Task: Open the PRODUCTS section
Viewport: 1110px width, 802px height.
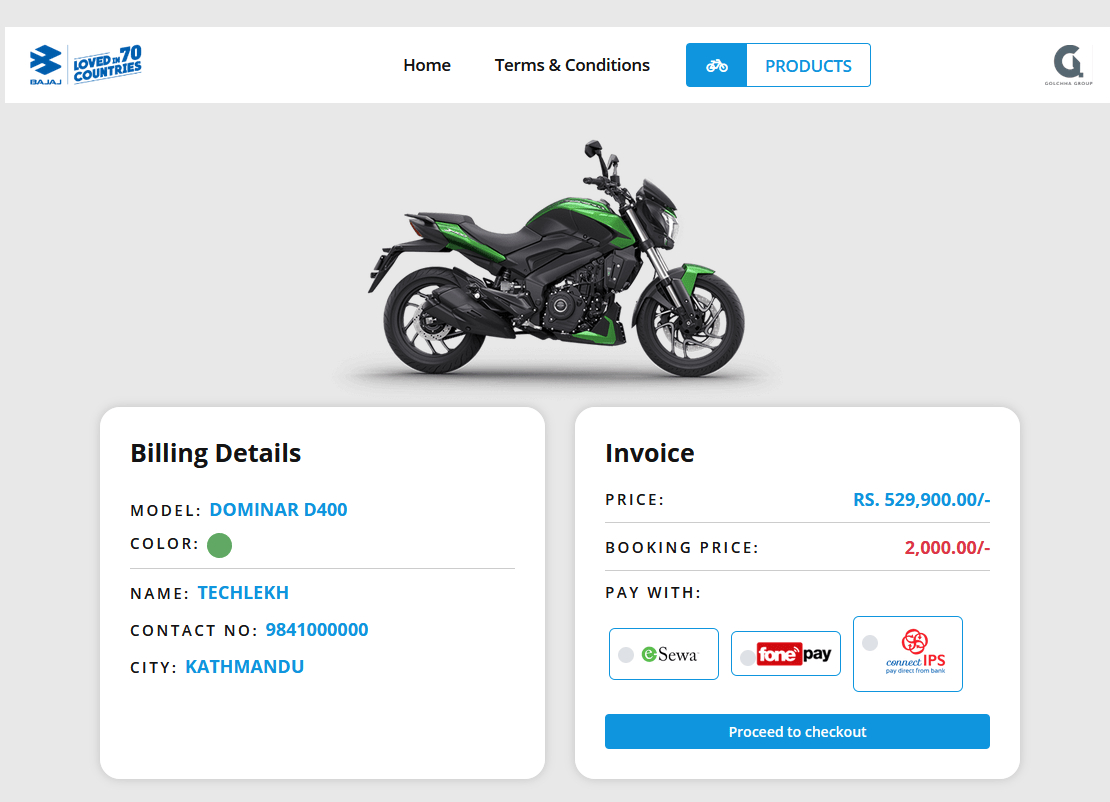Action: (x=808, y=65)
